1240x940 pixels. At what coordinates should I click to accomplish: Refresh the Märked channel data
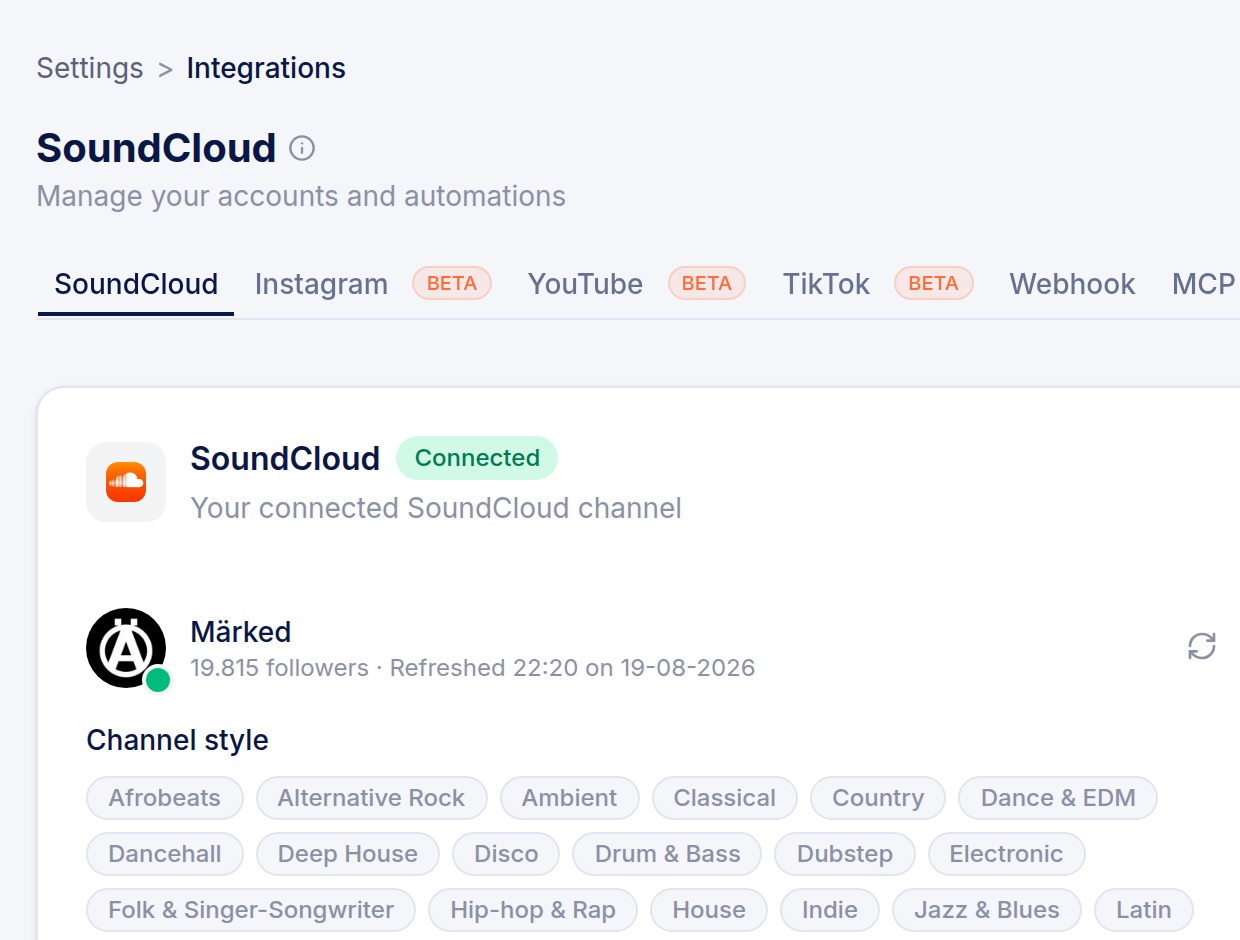tap(1201, 646)
